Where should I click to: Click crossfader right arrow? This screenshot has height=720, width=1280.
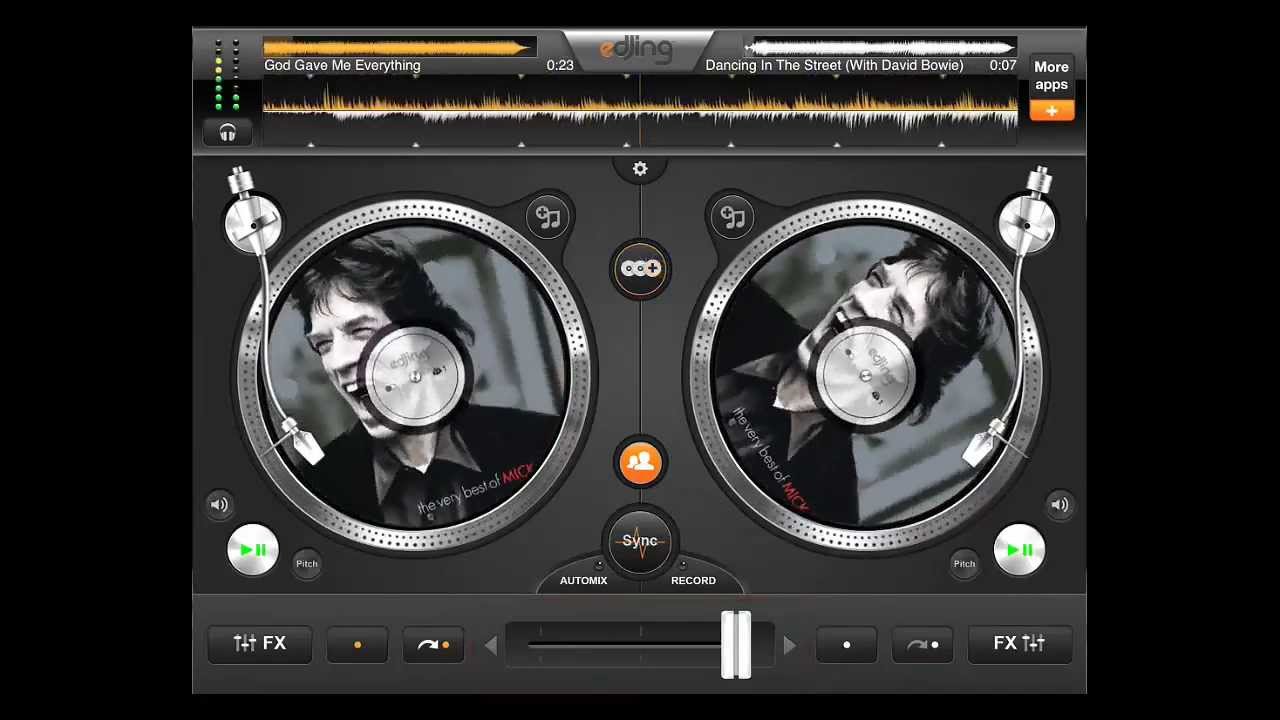point(790,646)
